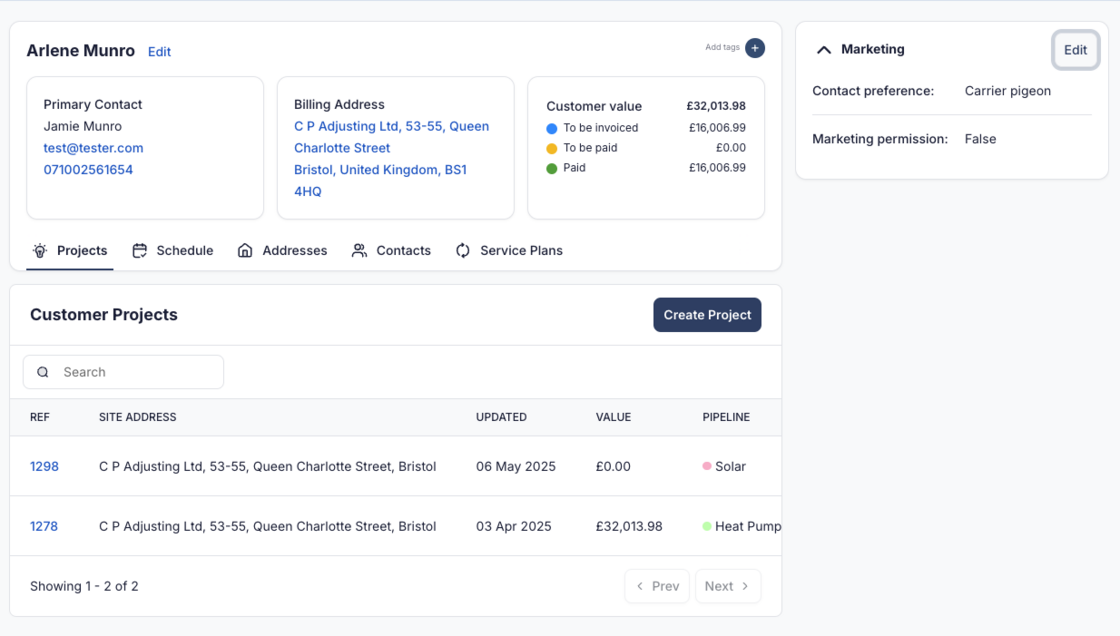Screen dimensions: 1120x636
Task: Click the Add tags plus icon
Action: (x=755, y=48)
